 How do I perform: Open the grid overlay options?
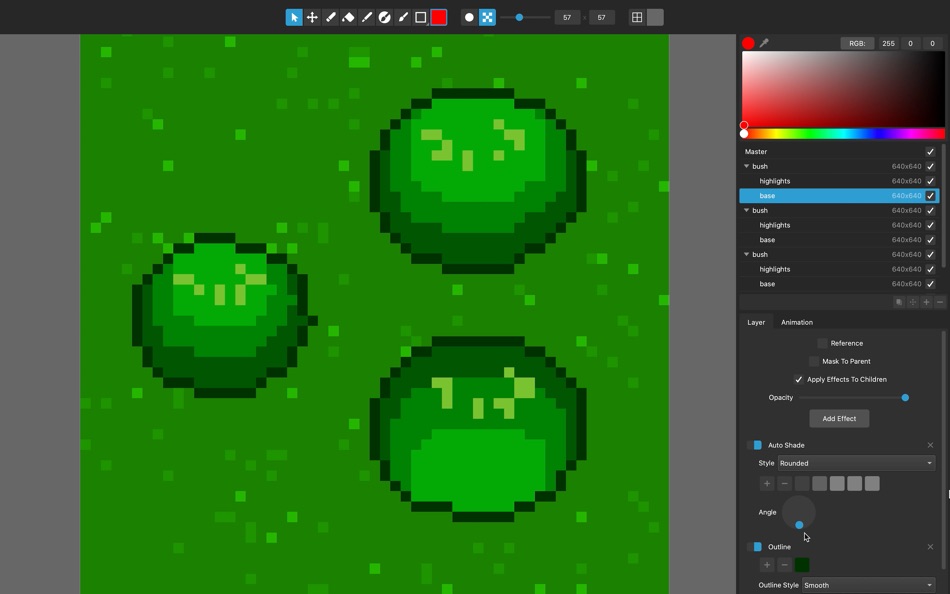point(638,17)
